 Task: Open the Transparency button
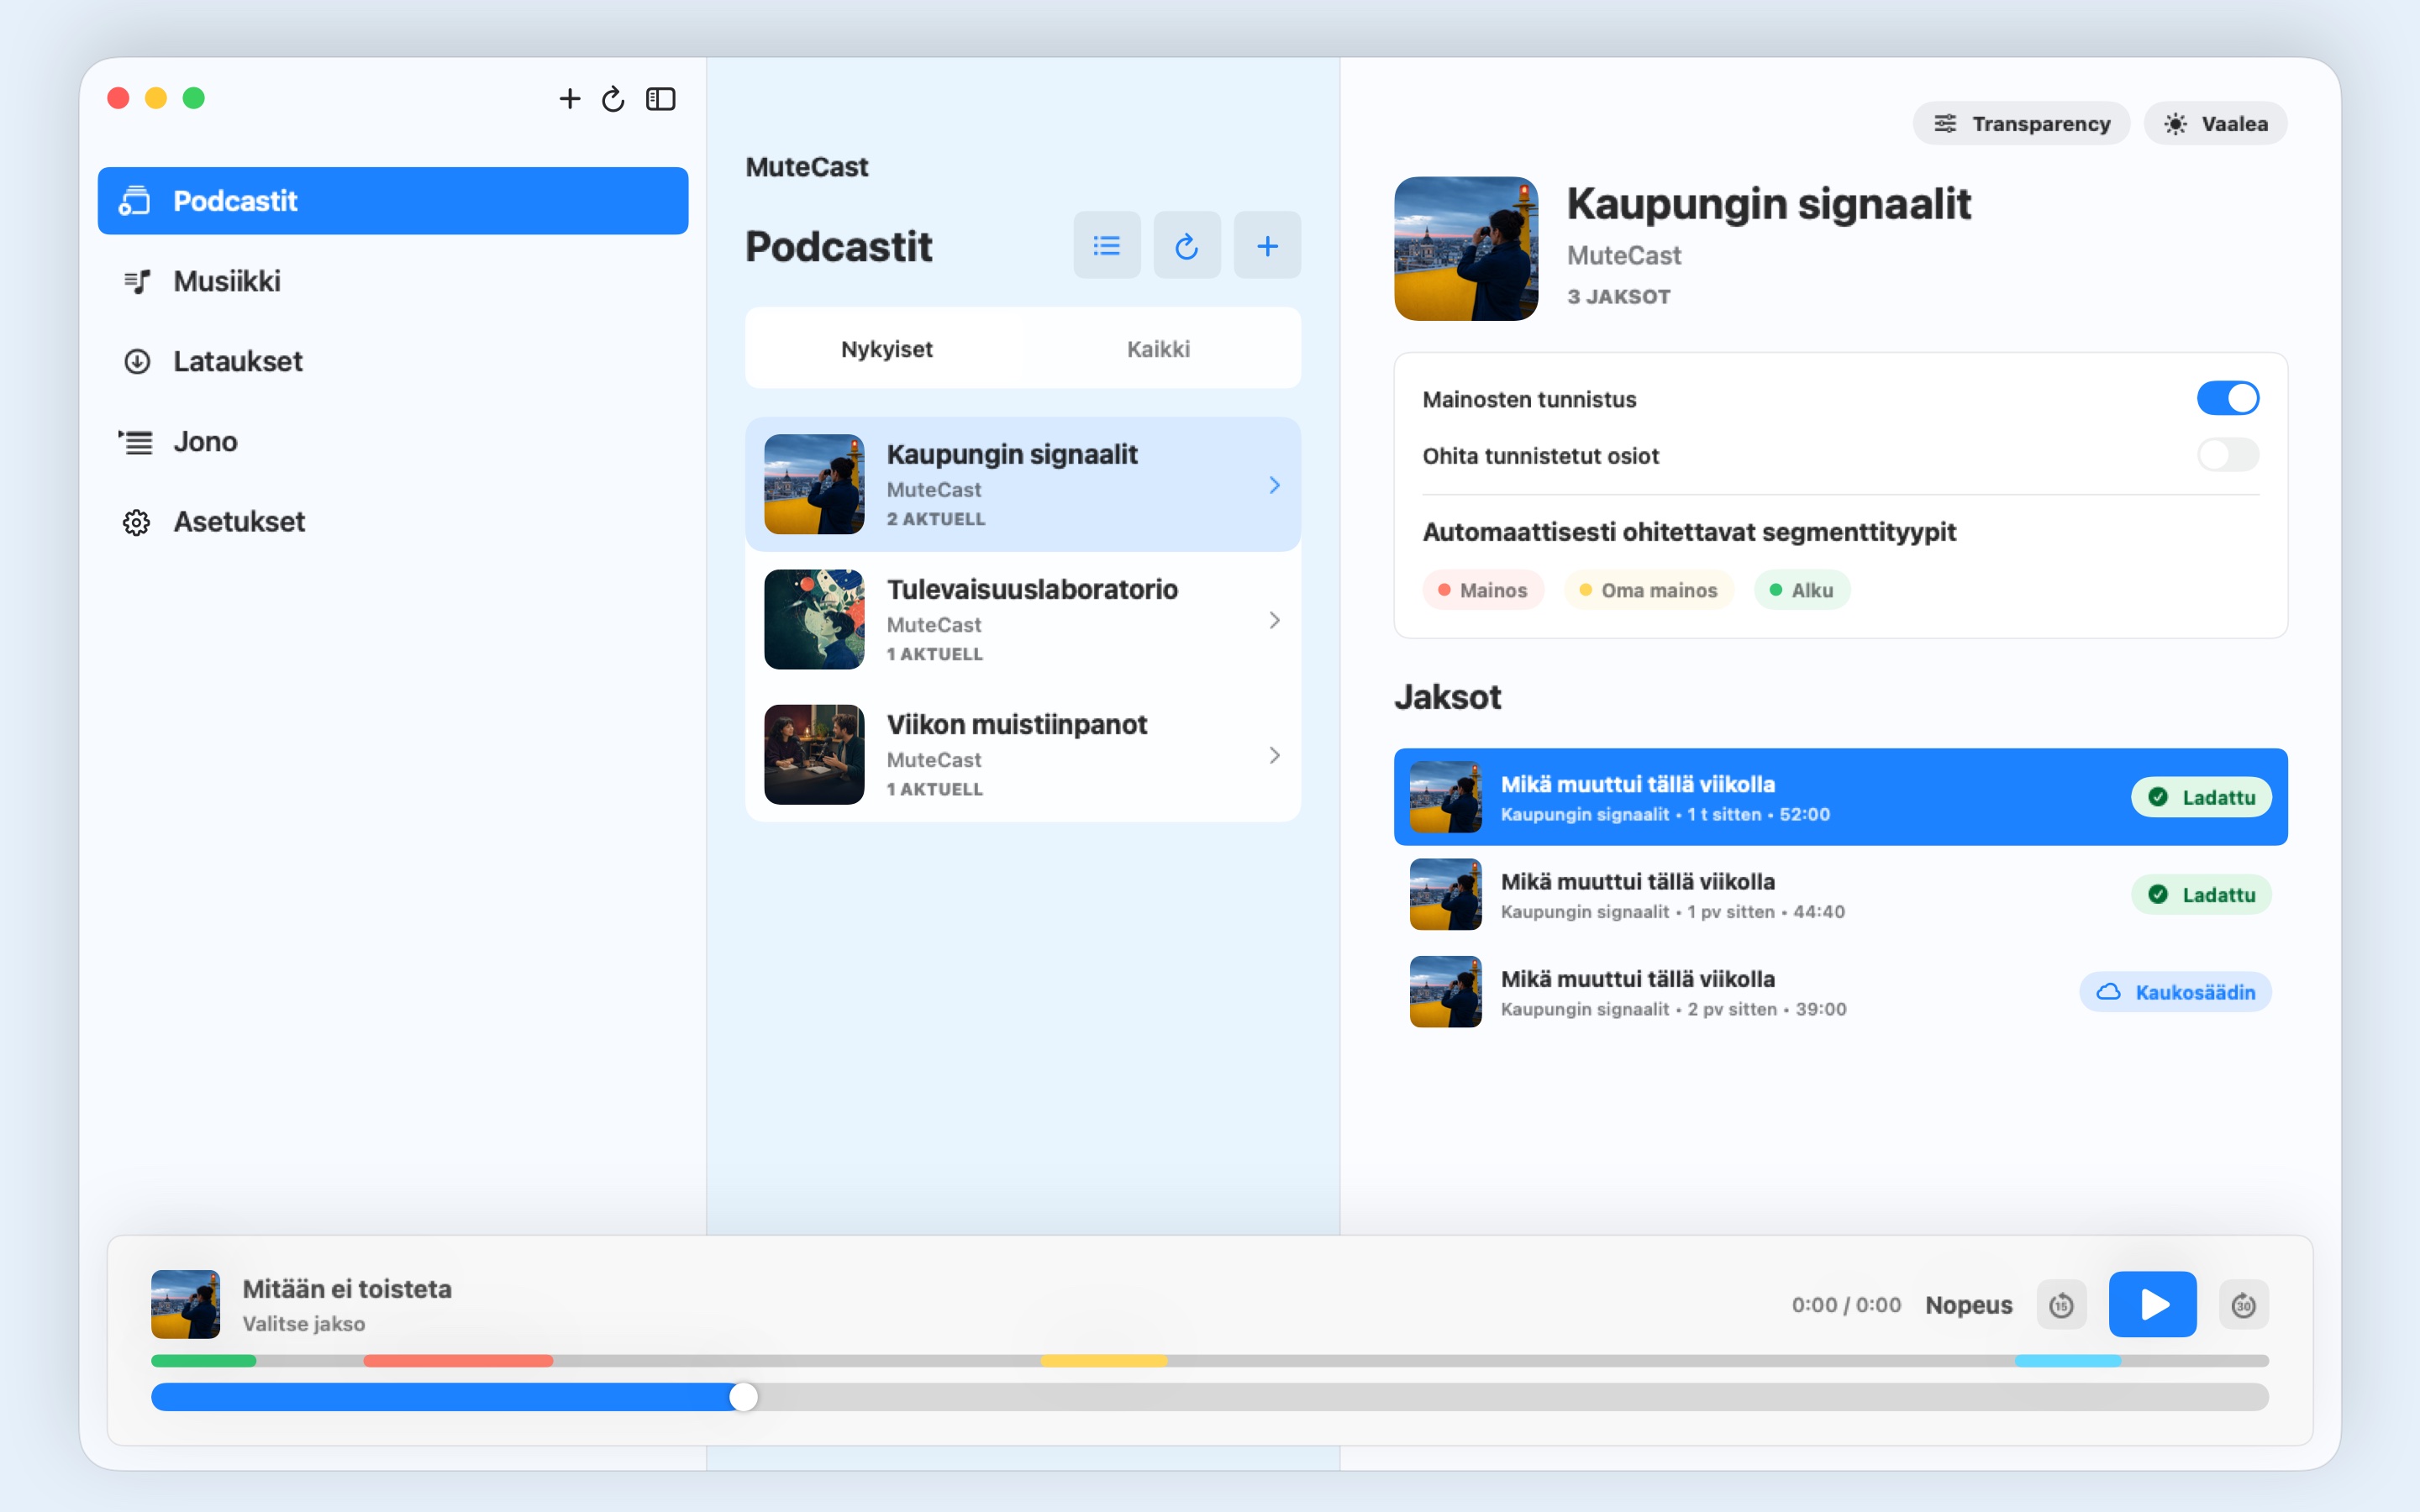[x=2021, y=123]
